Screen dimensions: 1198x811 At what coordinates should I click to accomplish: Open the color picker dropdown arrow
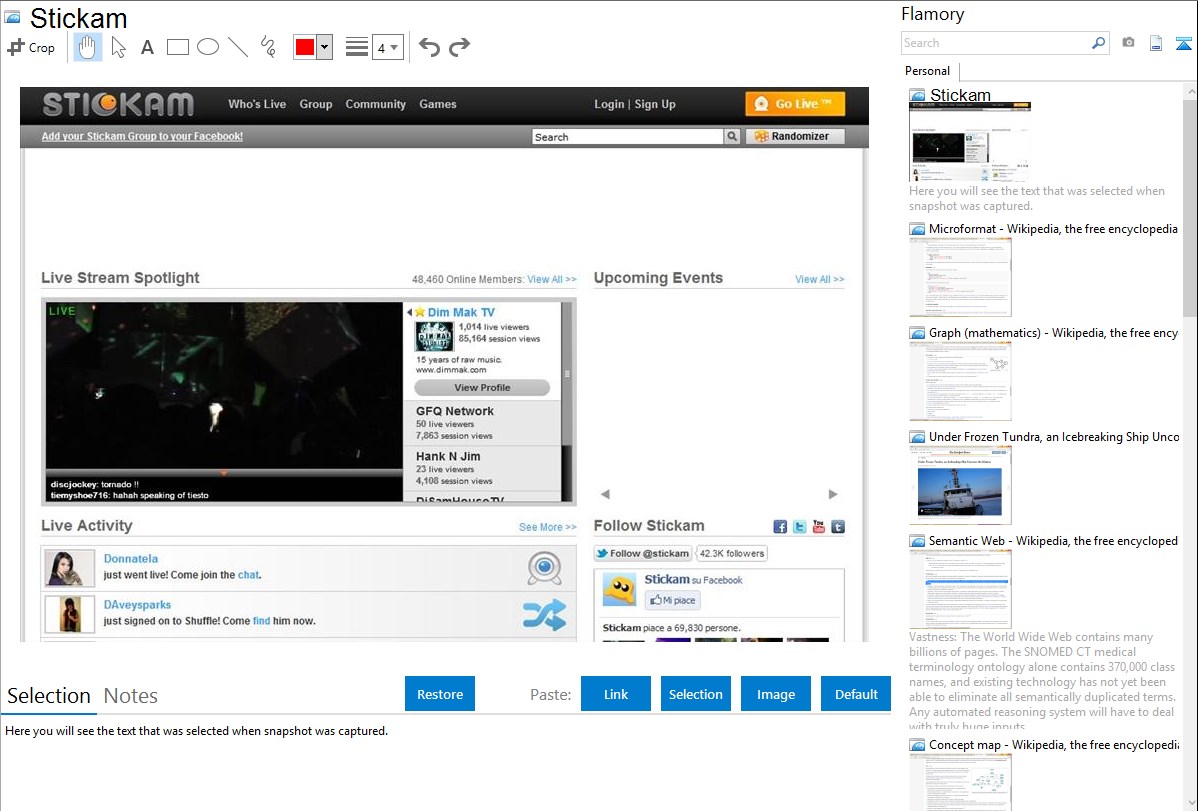[x=324, y=48]
